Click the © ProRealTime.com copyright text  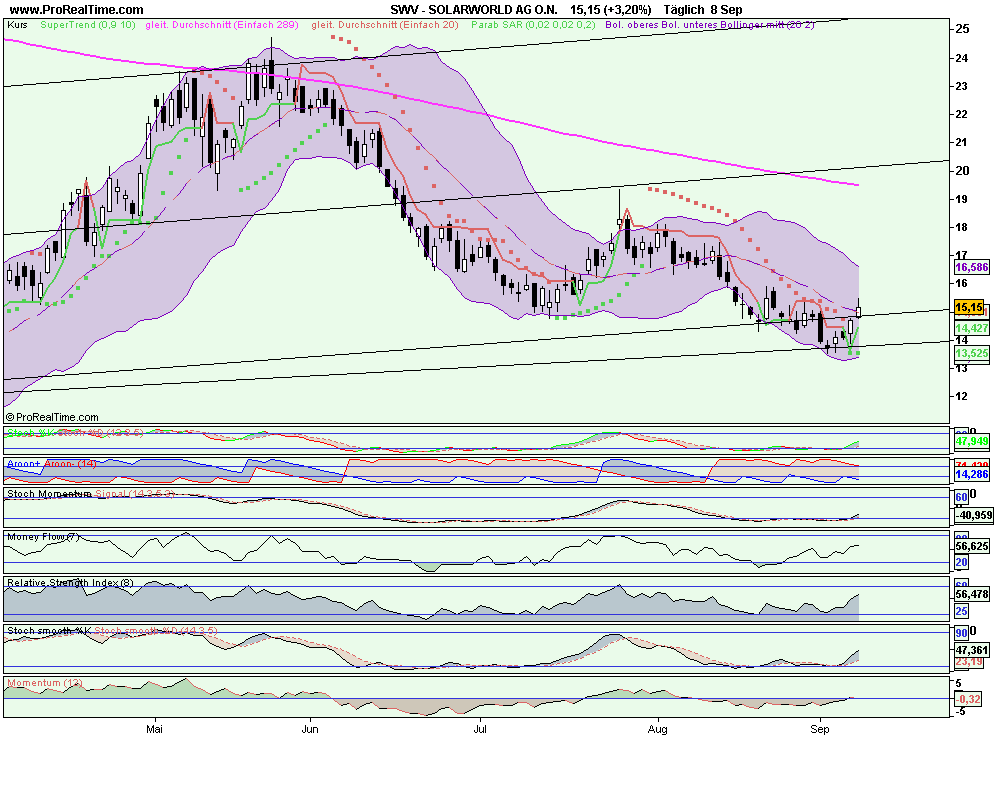(52, 417)
